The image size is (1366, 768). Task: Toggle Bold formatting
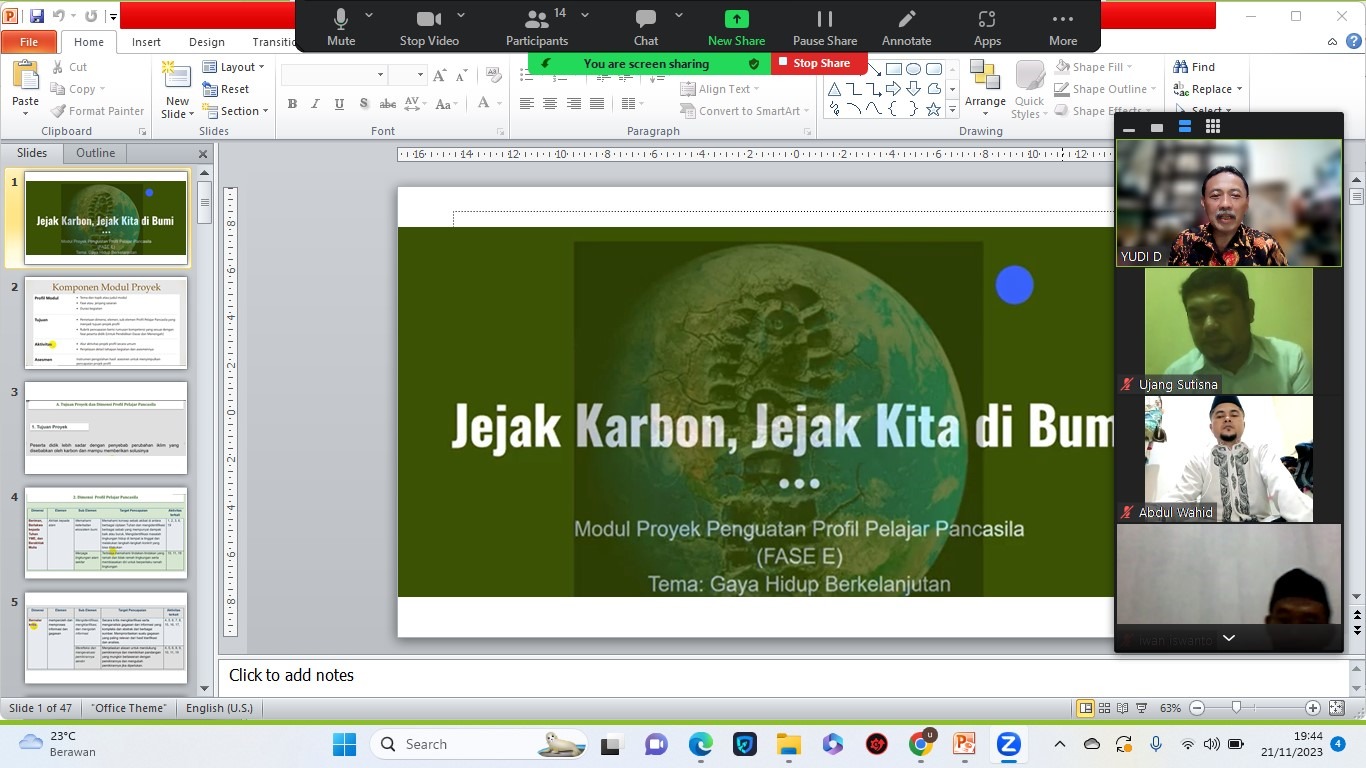(x=292, y=104)
